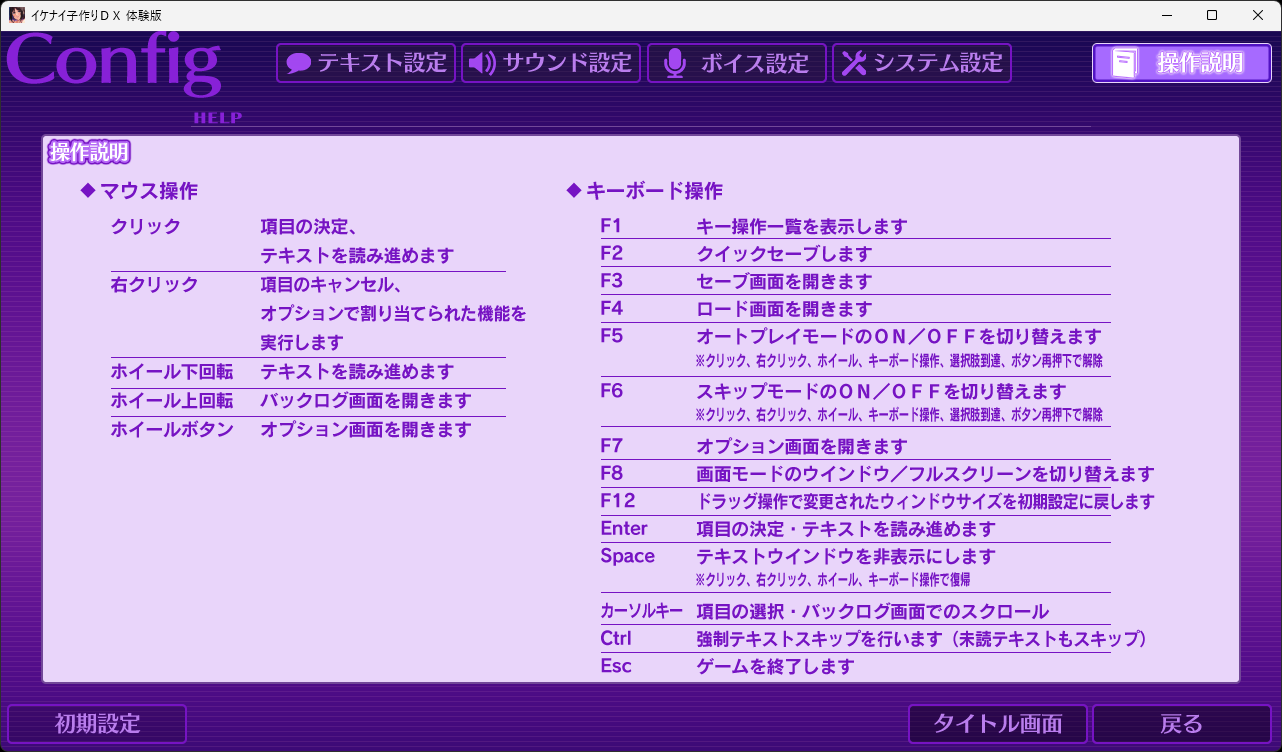Click the large Config logo heading
The image size is (1282, 752).
click(113, 64)
